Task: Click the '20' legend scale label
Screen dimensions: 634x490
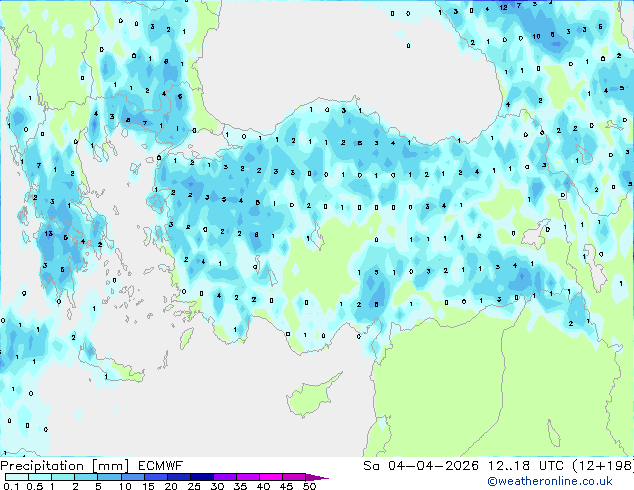Action: [x=171, y=486]
